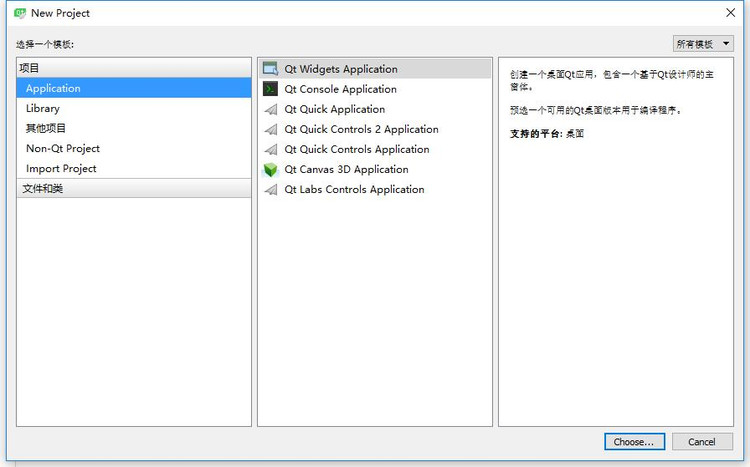Select the Import Project category
Image resolution: width=750 pixels, height=467 pixels.
pos(134,168)
